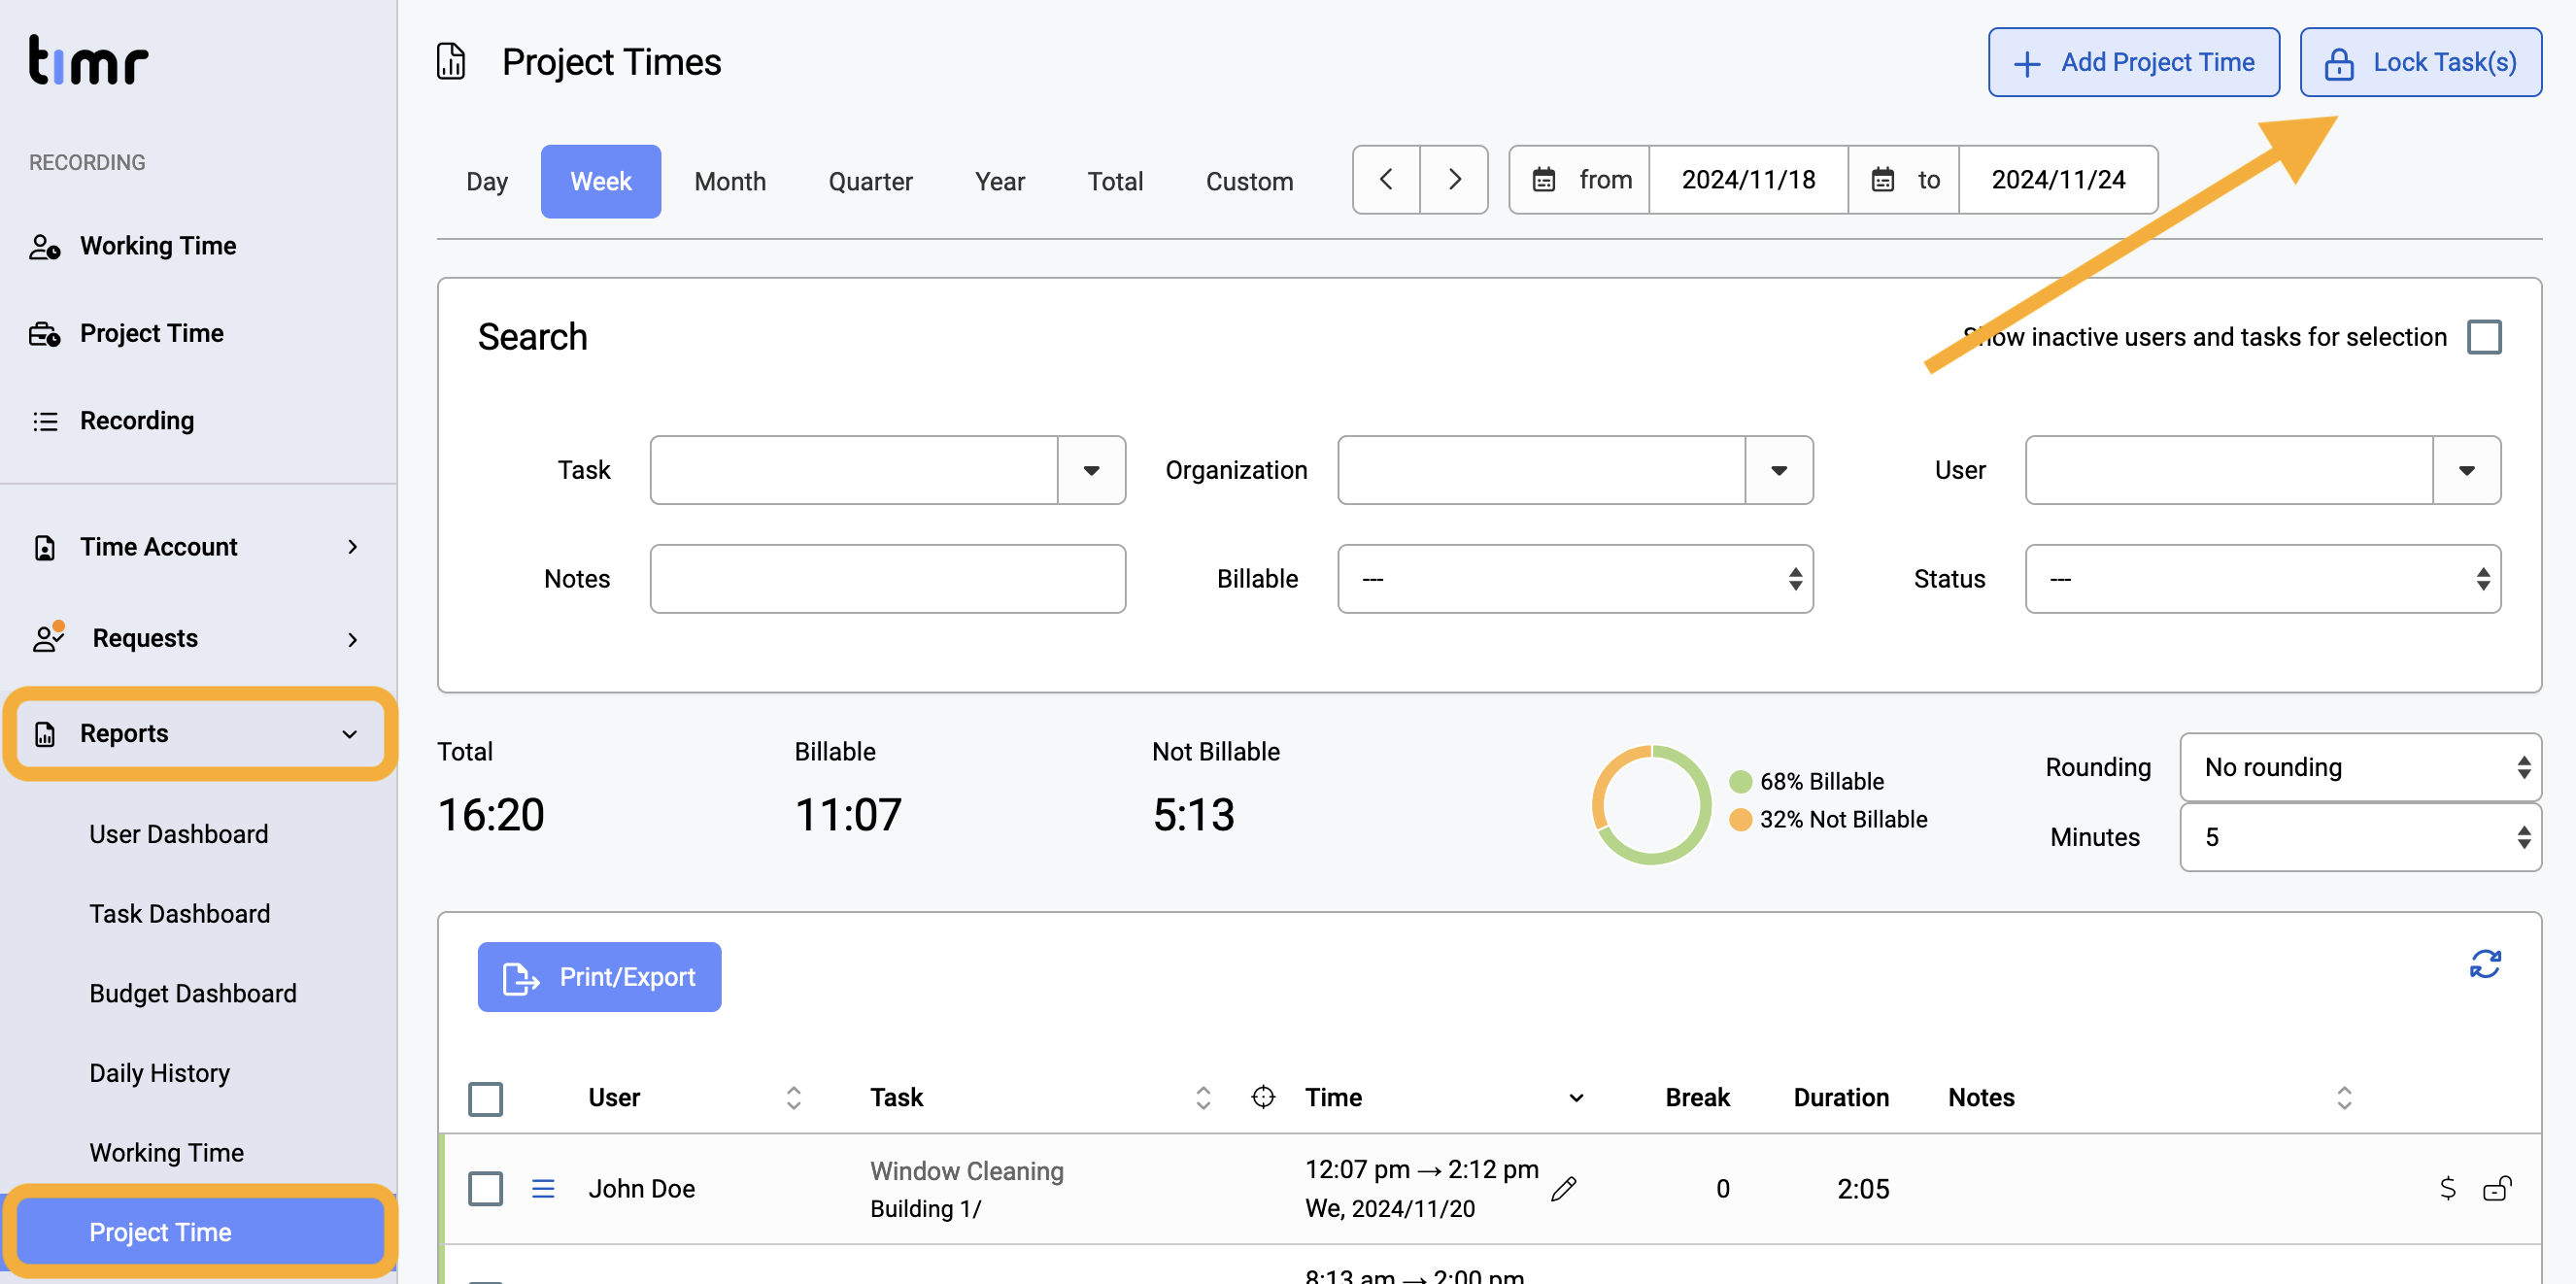Viewport: 2576px width, 1284px height.
Task: Go to previous week arrow
Action: tap(1386, 180)
